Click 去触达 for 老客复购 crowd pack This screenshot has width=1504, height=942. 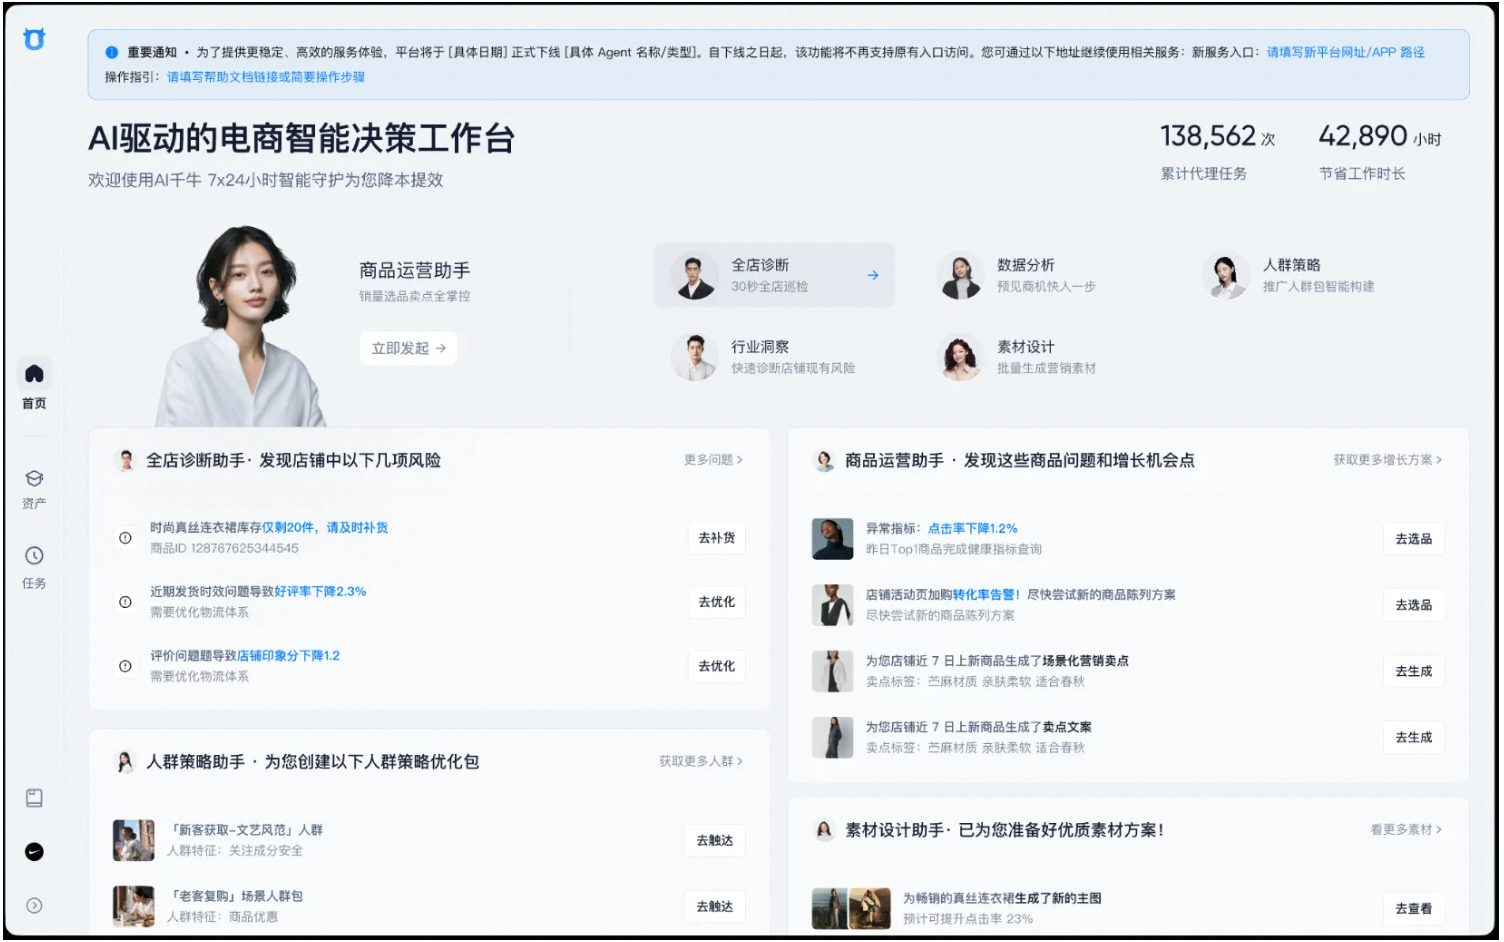714,907
